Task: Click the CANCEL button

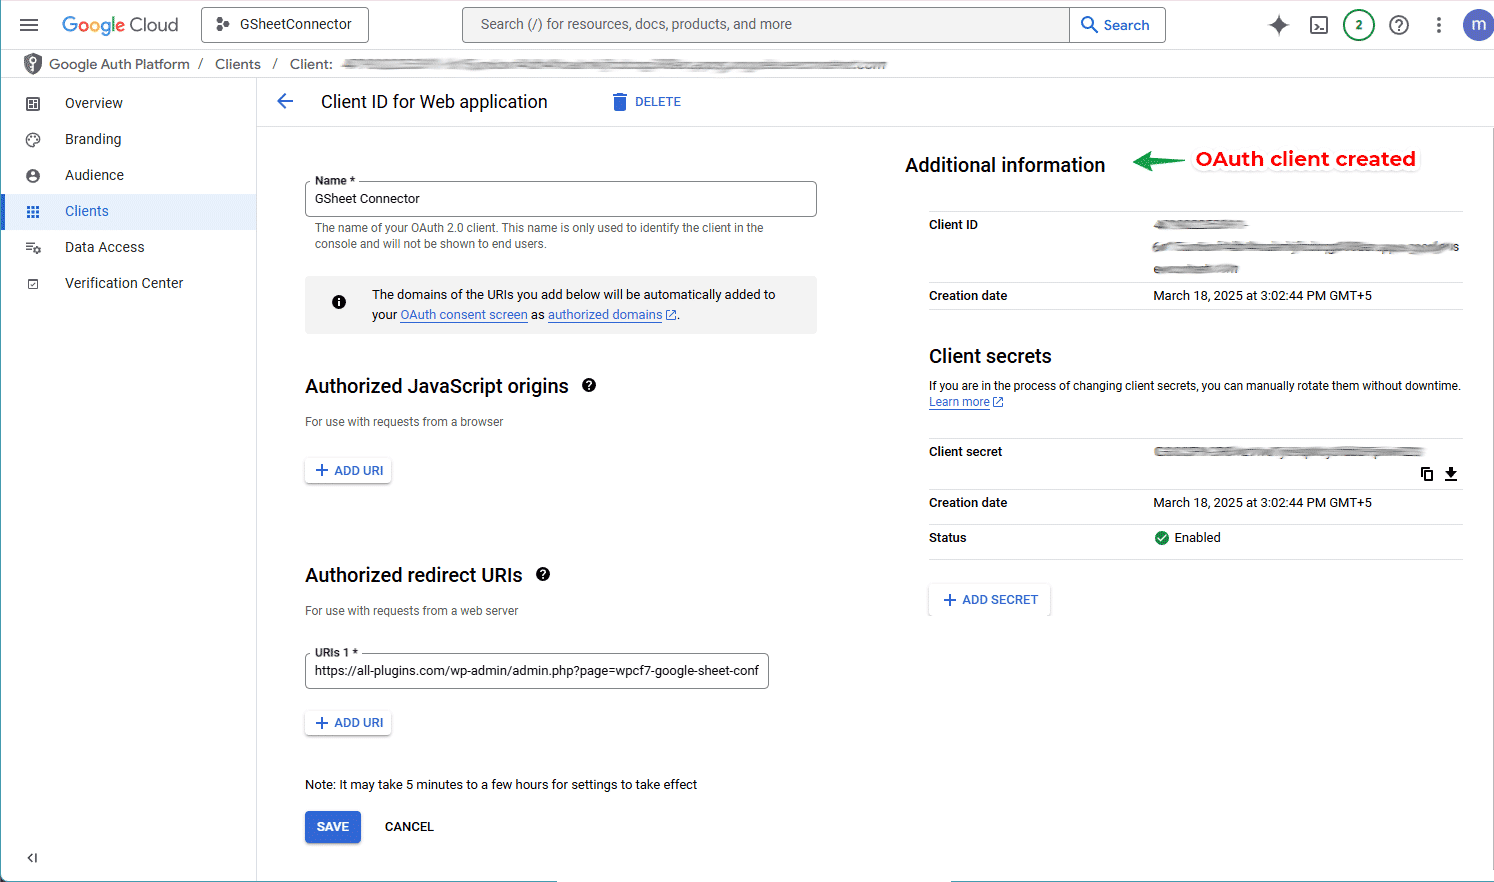Action: coord(409,827)
